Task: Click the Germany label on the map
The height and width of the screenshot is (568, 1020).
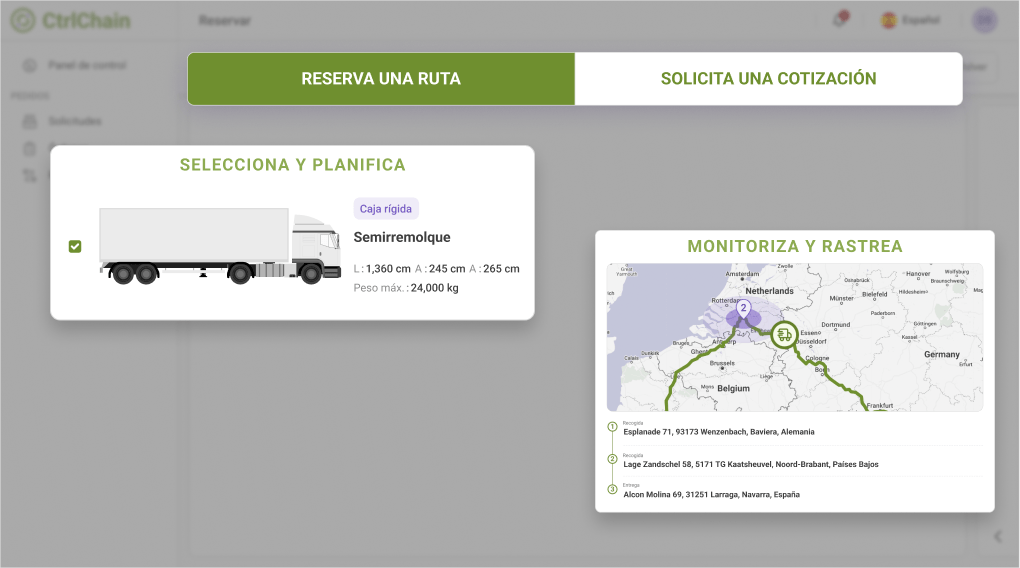Action: pyautogui.click(x=941, y=355)
